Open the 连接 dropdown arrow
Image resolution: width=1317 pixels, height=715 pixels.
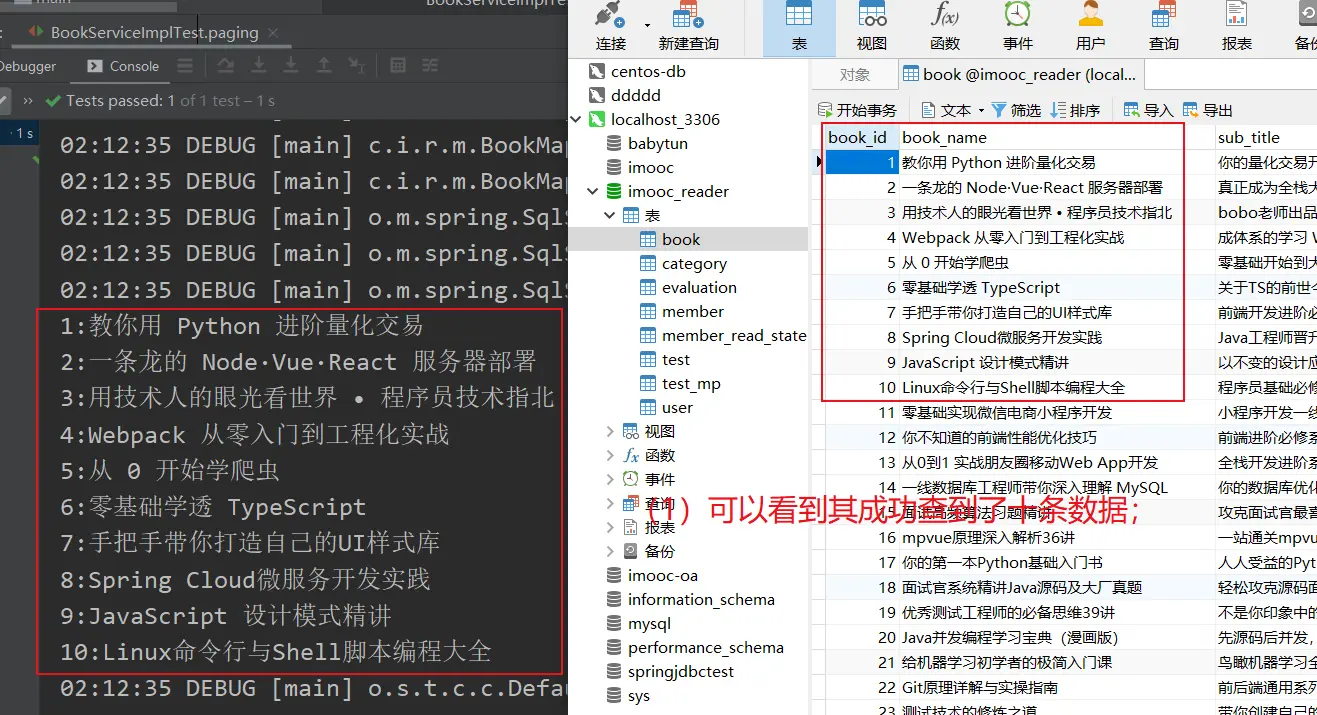[647, 24]
